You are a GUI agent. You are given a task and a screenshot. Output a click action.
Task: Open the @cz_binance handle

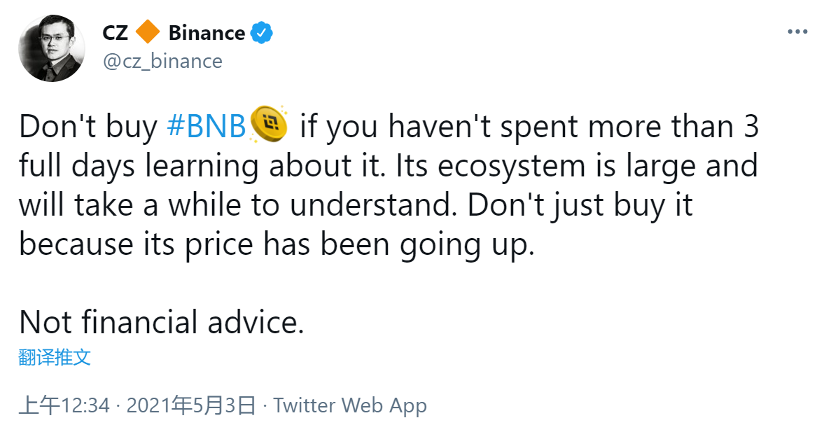tap(162, 62)
